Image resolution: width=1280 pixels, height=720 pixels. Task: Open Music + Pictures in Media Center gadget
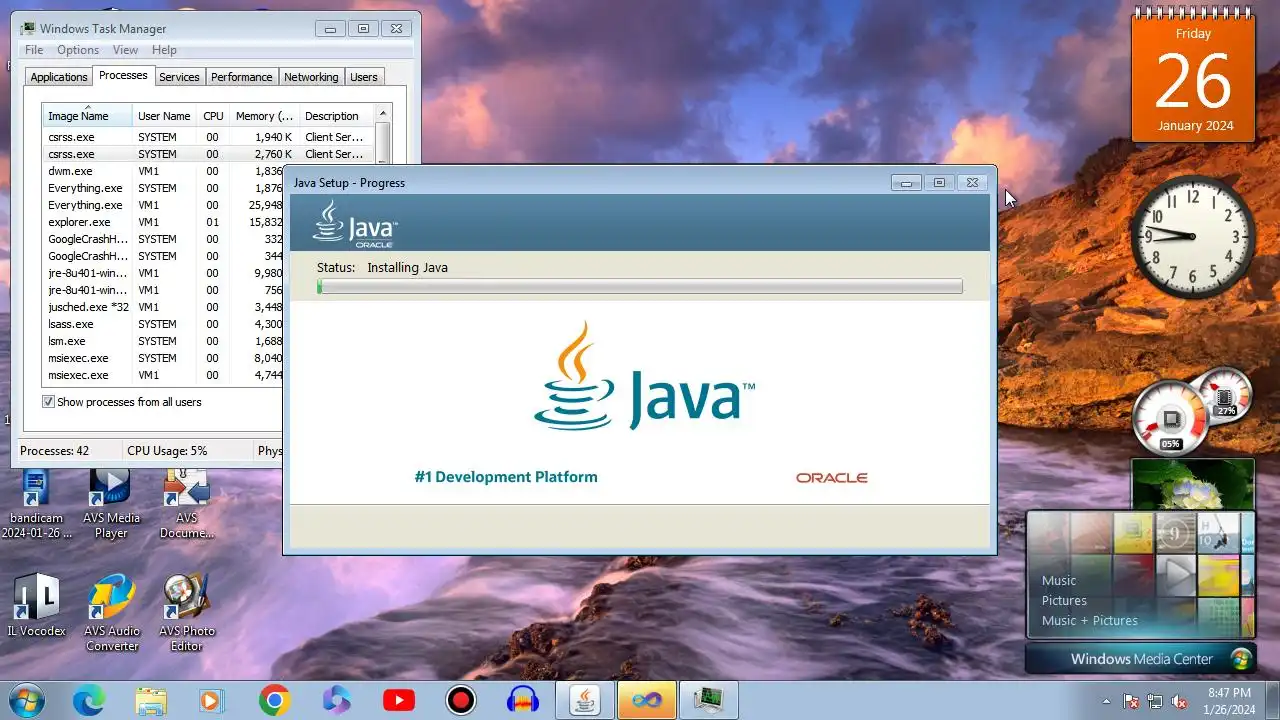point(1090,620)
